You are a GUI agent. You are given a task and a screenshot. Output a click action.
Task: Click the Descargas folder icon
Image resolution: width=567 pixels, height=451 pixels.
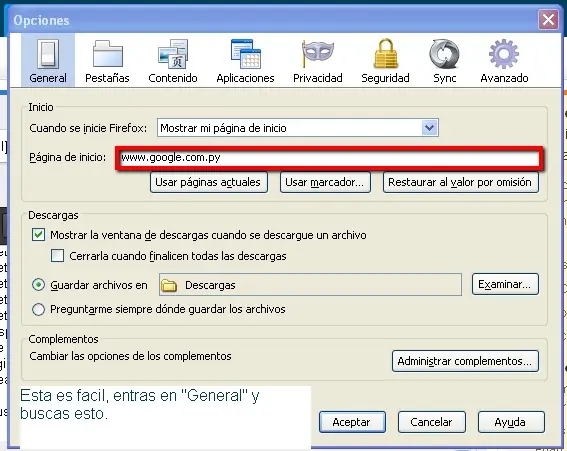tap(169, 285)
